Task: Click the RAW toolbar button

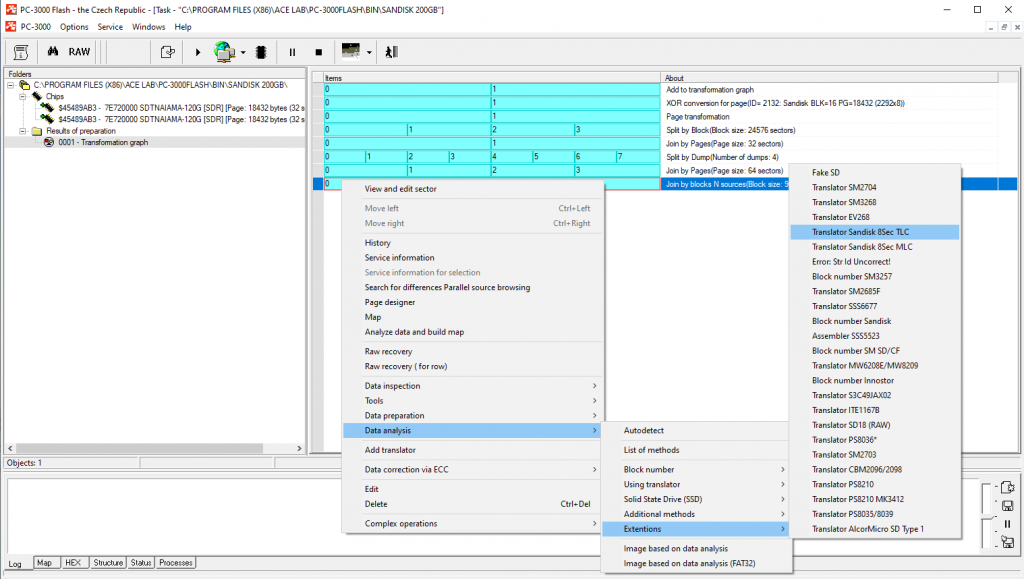Action: pyautogui.click(x=79, y=52)
